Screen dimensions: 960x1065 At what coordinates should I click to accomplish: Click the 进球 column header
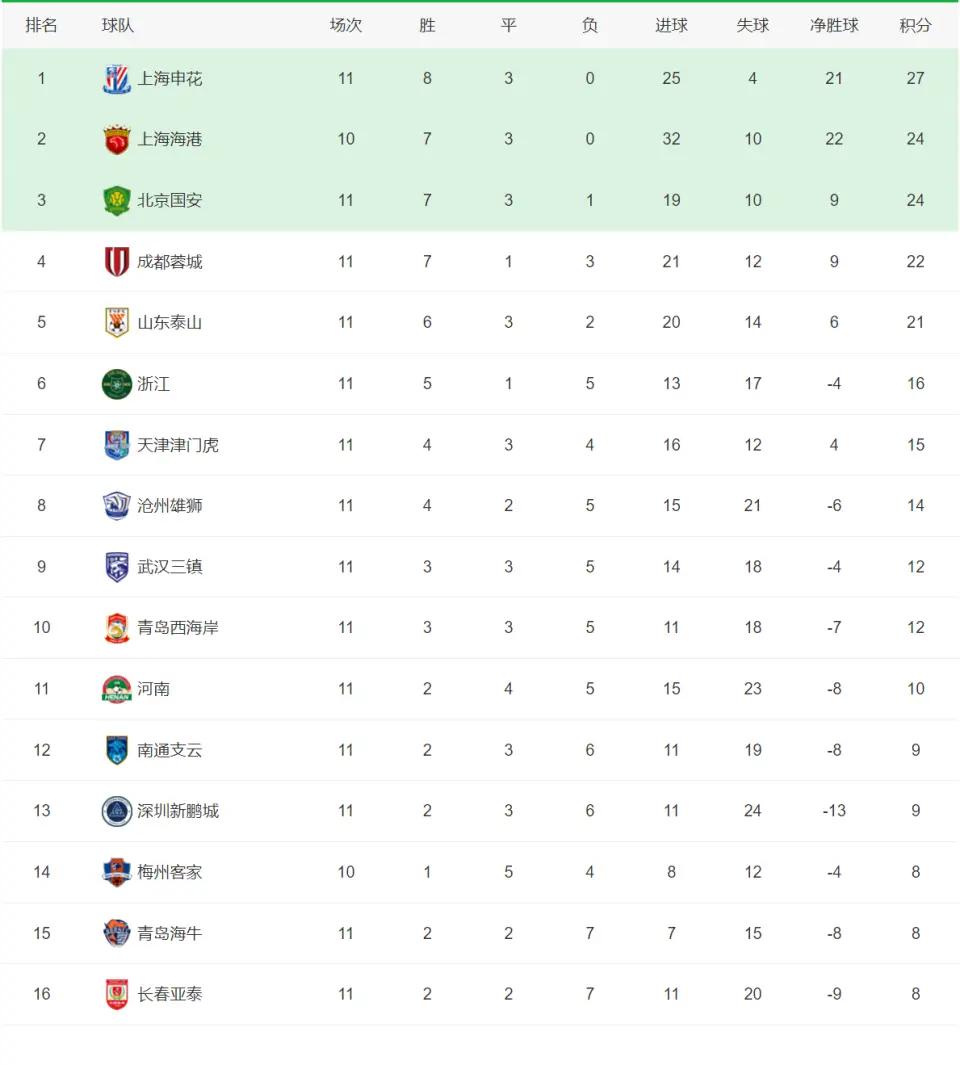click(671, 26)
